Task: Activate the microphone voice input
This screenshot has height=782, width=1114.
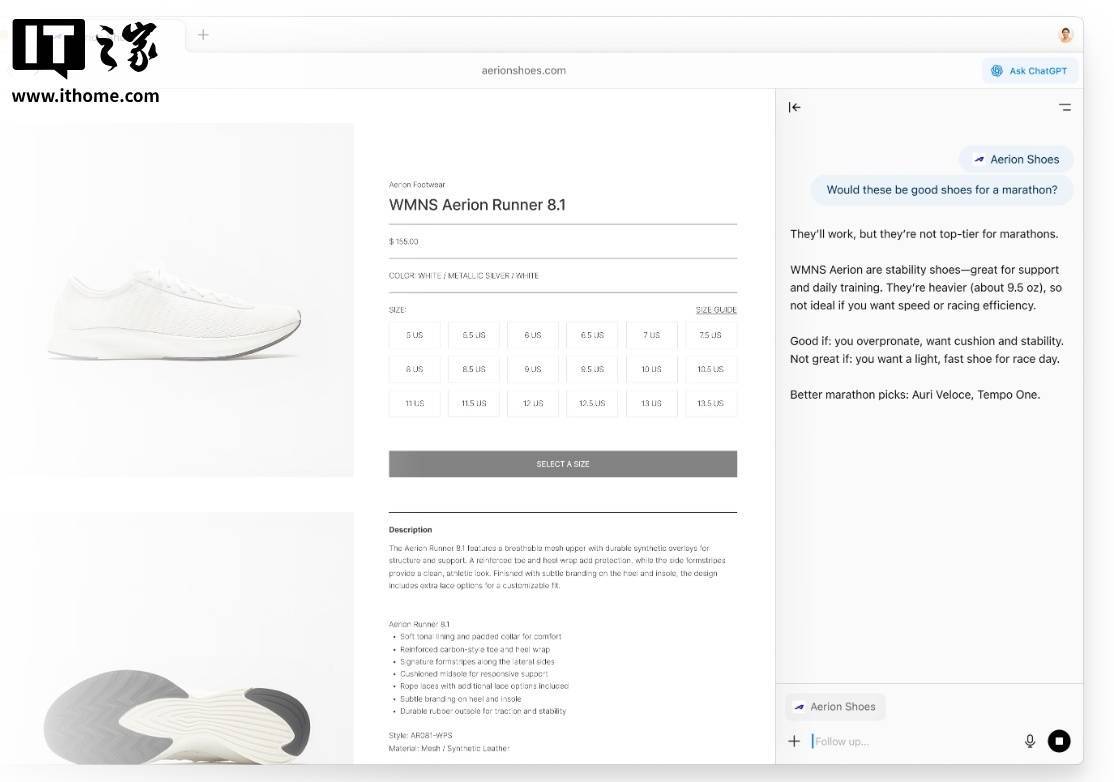Action: point(1030,741)
